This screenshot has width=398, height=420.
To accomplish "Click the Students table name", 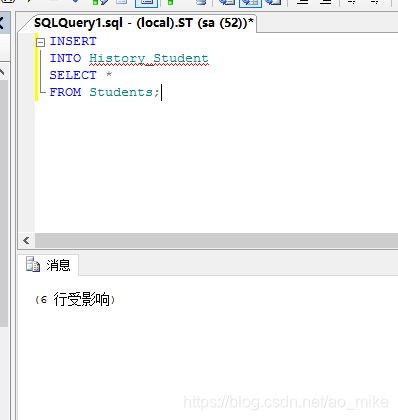I will [121, 92].
